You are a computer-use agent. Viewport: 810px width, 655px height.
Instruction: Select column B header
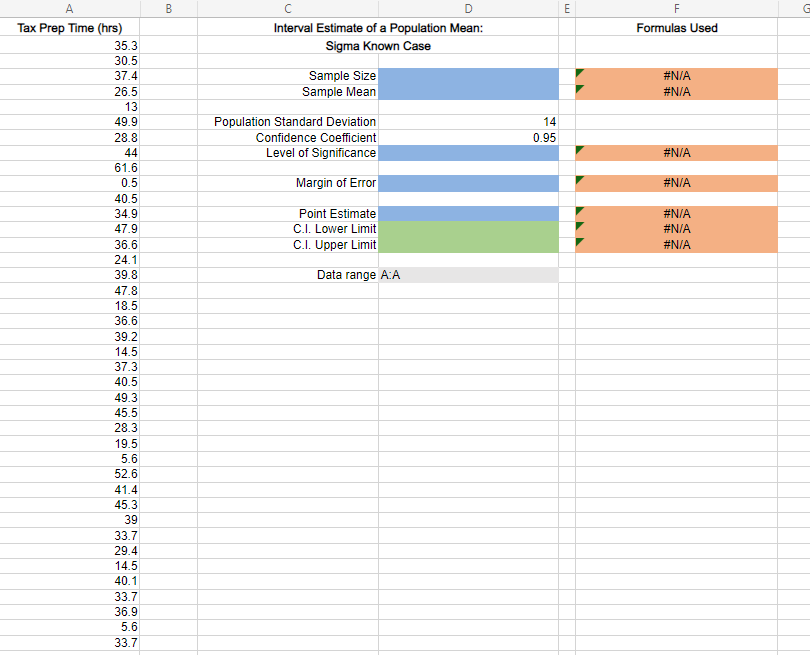click(168, 8)
